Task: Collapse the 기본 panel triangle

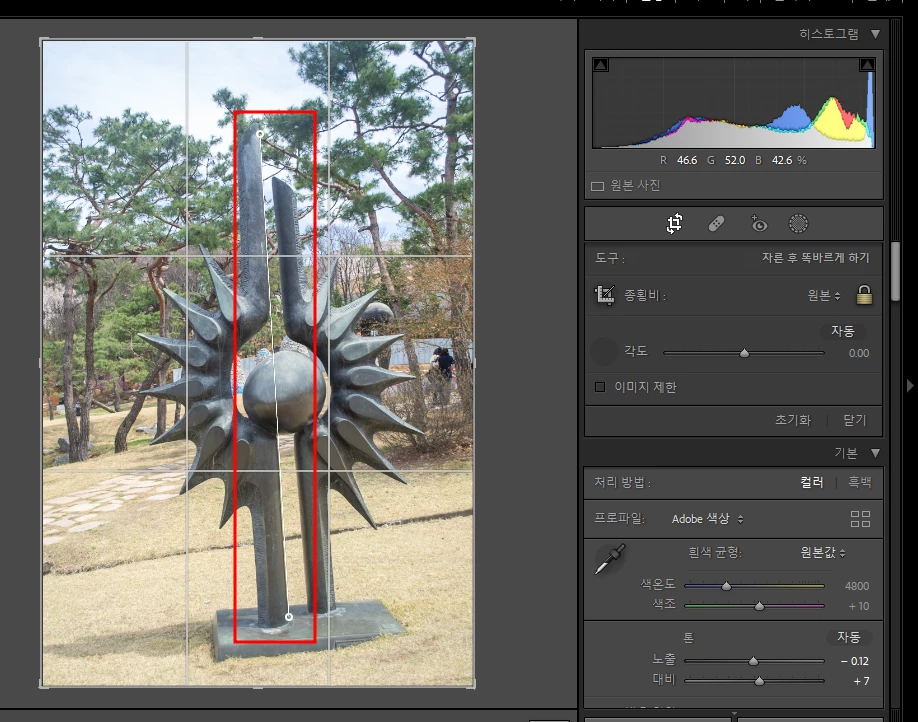Action: [875, 453]
